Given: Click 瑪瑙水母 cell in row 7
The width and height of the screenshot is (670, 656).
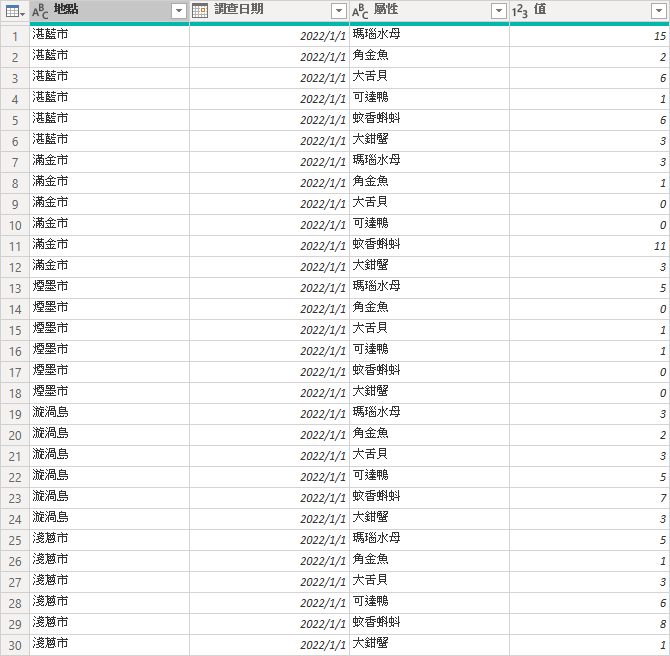Looking at the screenshot, I should tap(429, 162).
